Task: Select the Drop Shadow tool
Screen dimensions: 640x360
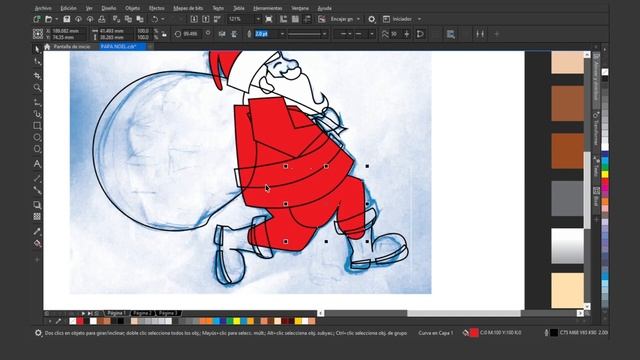Action: pos(37,205)
